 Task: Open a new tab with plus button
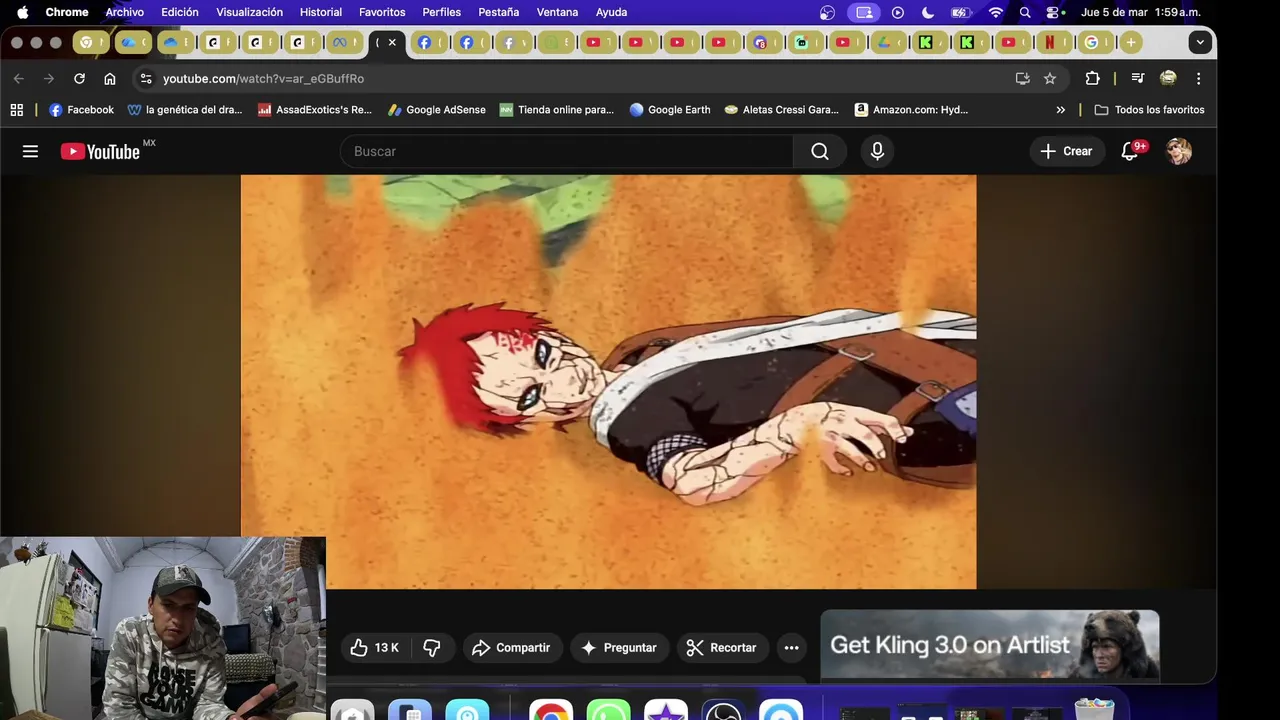pyautogui.click(x=1130, y=42)
